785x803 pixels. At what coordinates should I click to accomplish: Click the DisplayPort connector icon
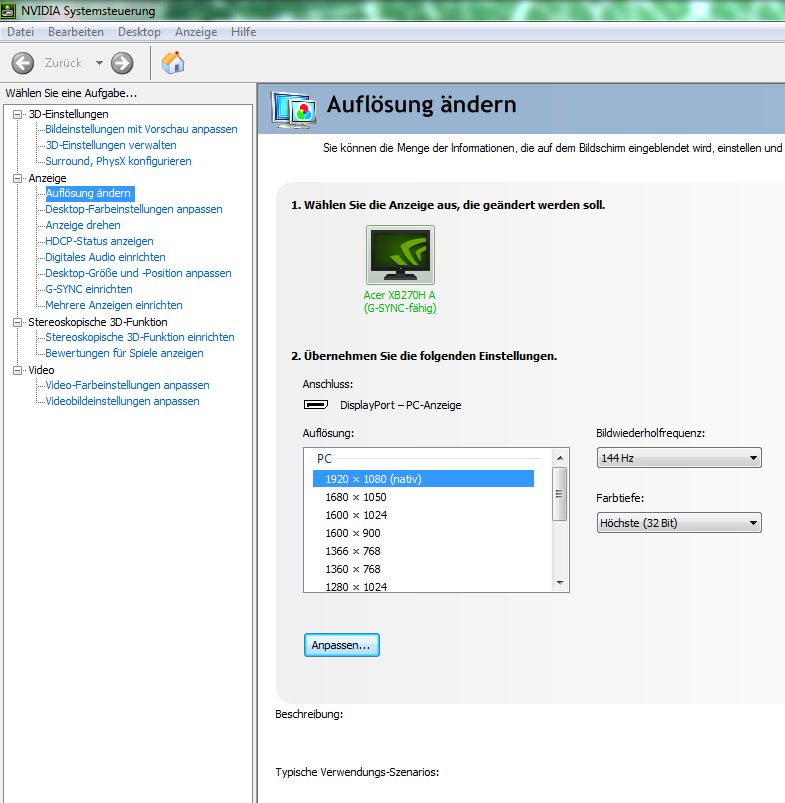click(x=316, y=405)
